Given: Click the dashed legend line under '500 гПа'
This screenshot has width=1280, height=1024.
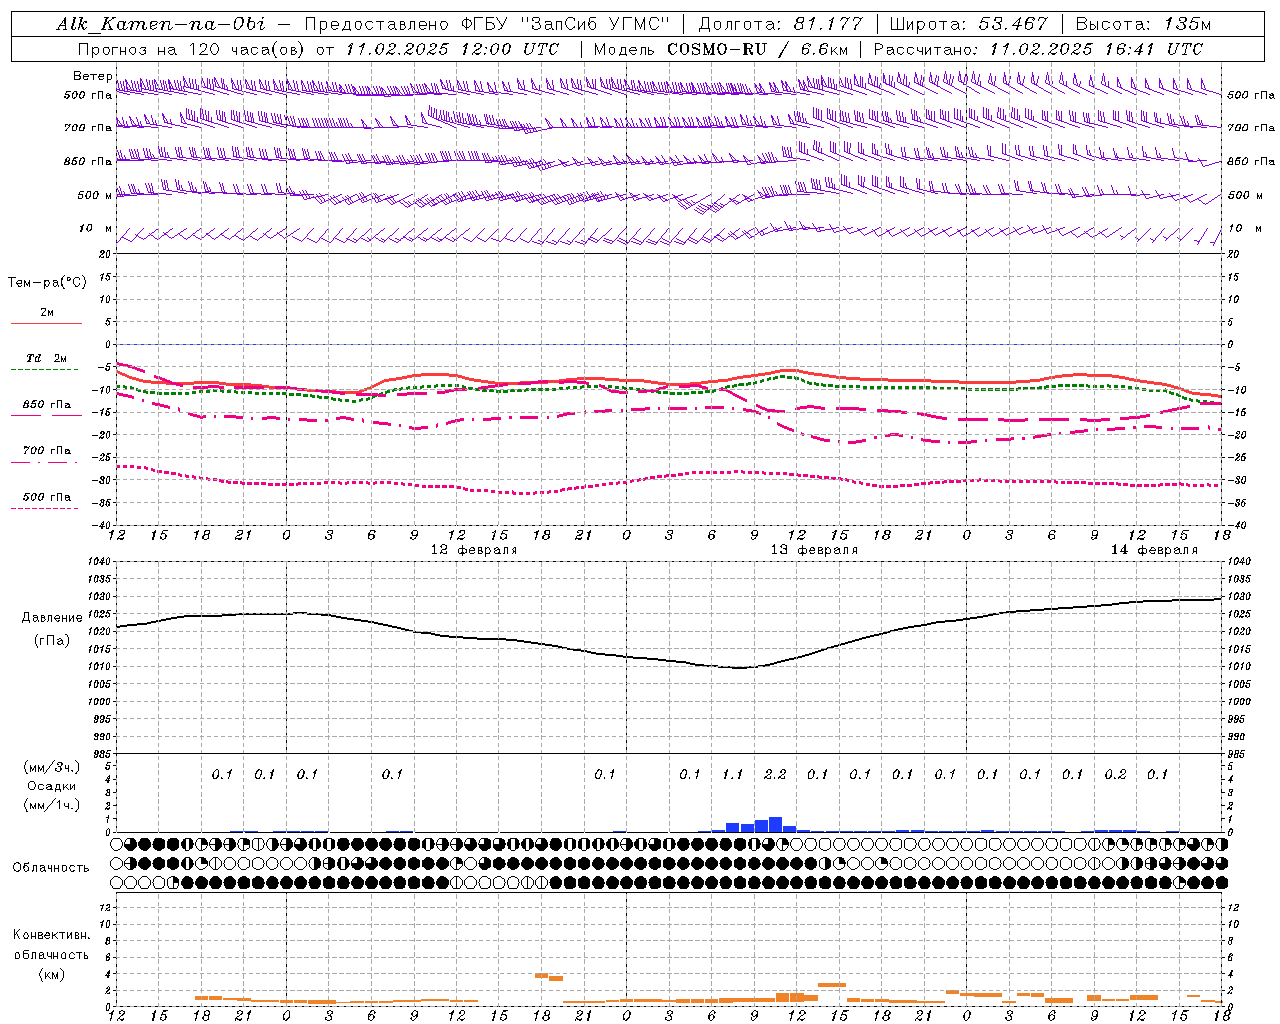Looking at the screenshot, I should [x=44, y=509].
